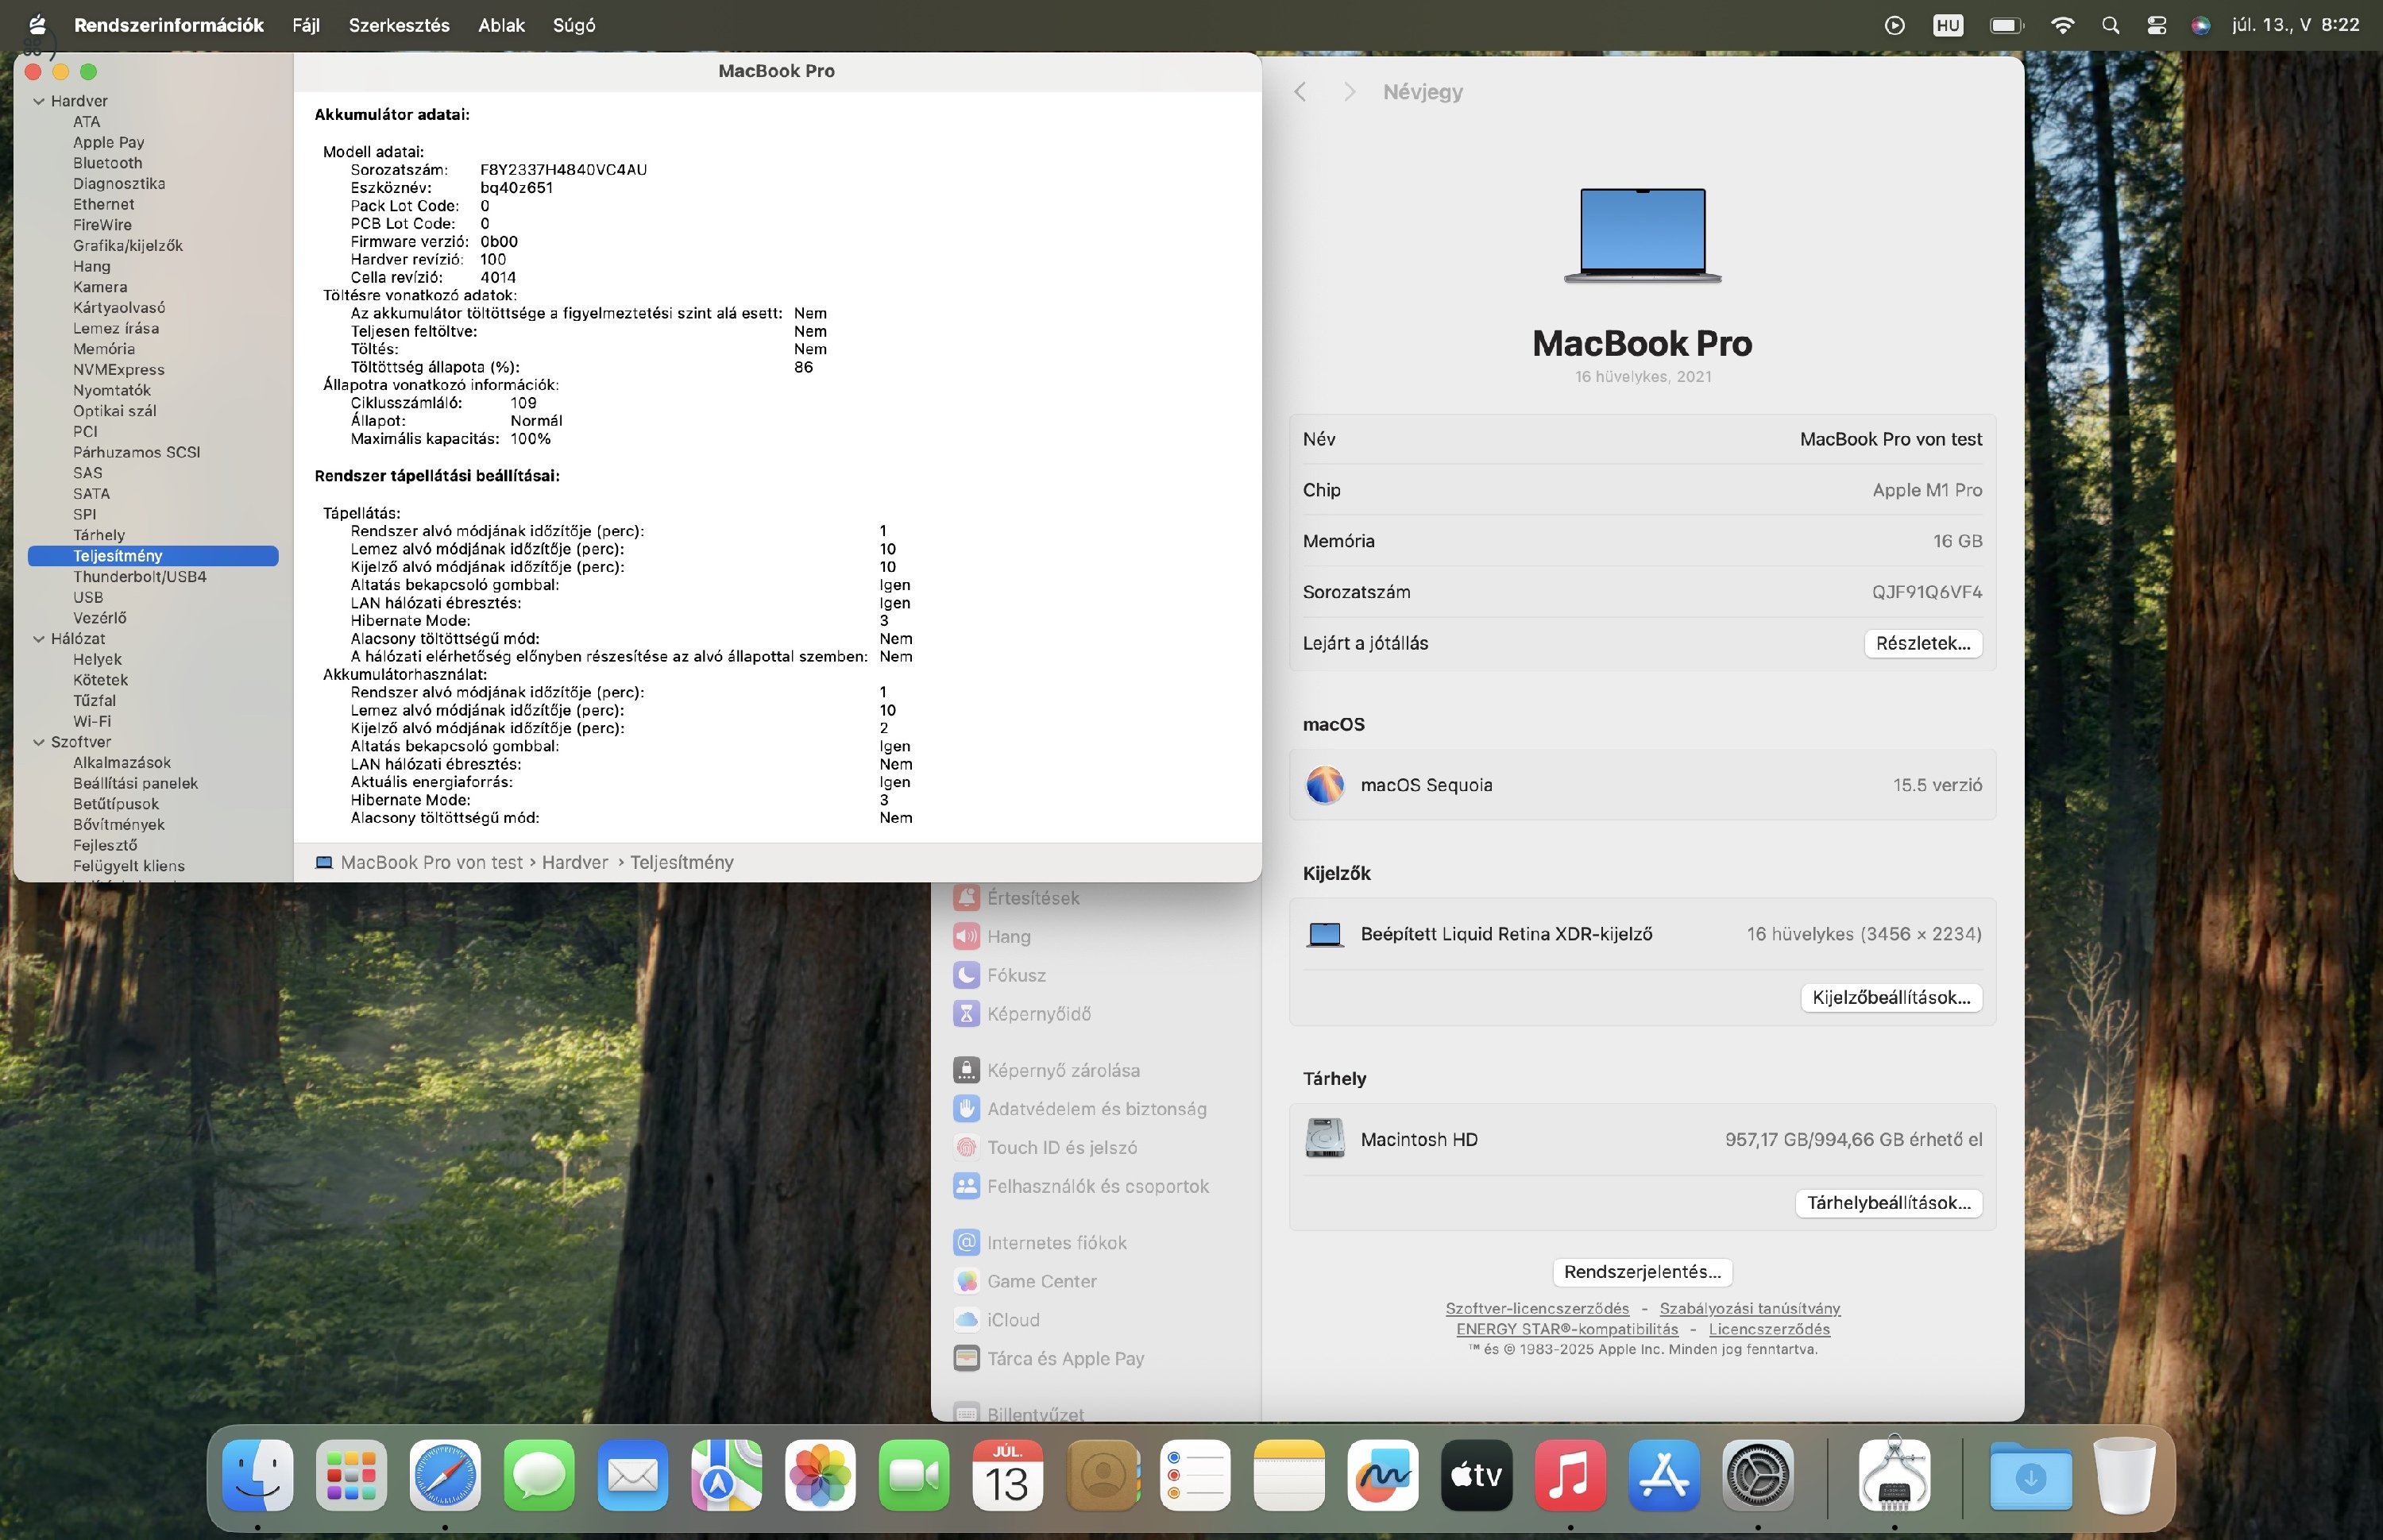Click Tárhelybeállítások... button
Viewport: 2383px width, 1540px height.
[1888, 1203]
